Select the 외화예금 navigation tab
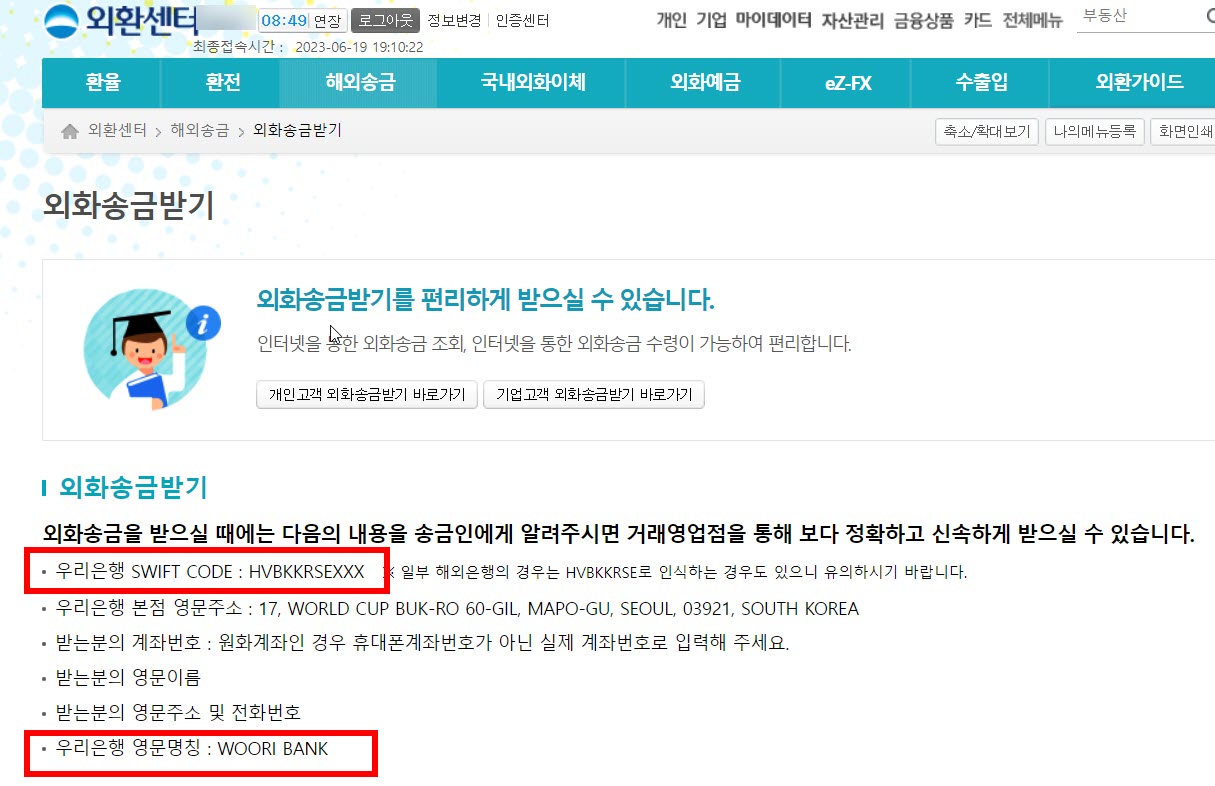This screenshot has width=1215, height=786. pos(705,83)
